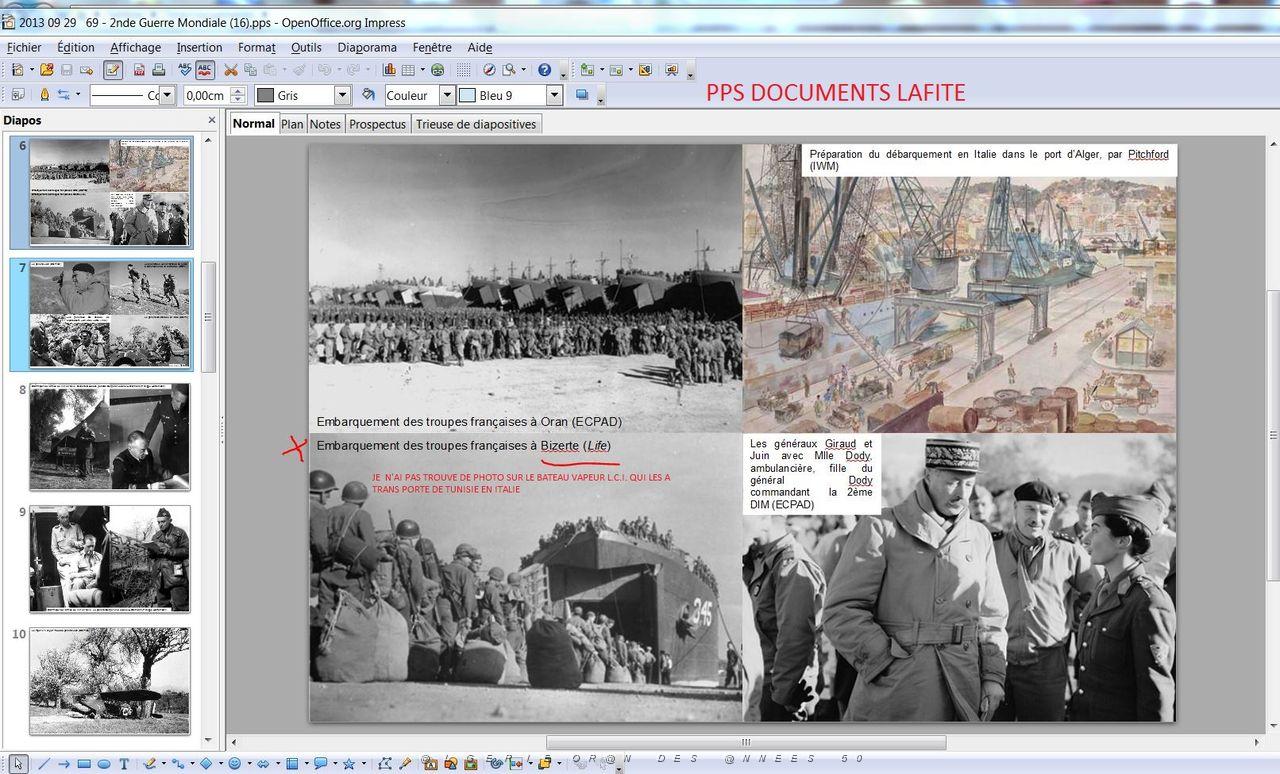Open the Line style dialog (pen icon)
The width and height of the screenshot is (1280, 774).
pyautogui.click(x=44, y=95)
